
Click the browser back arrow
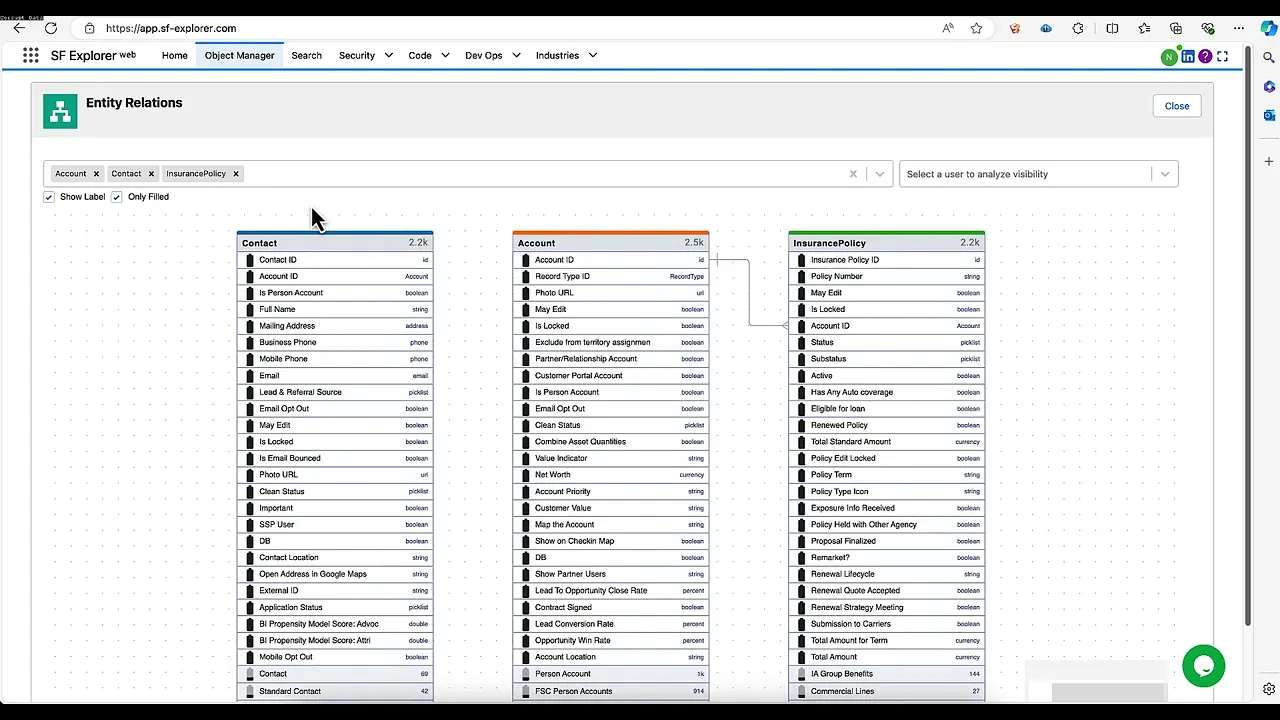point(19,28)
